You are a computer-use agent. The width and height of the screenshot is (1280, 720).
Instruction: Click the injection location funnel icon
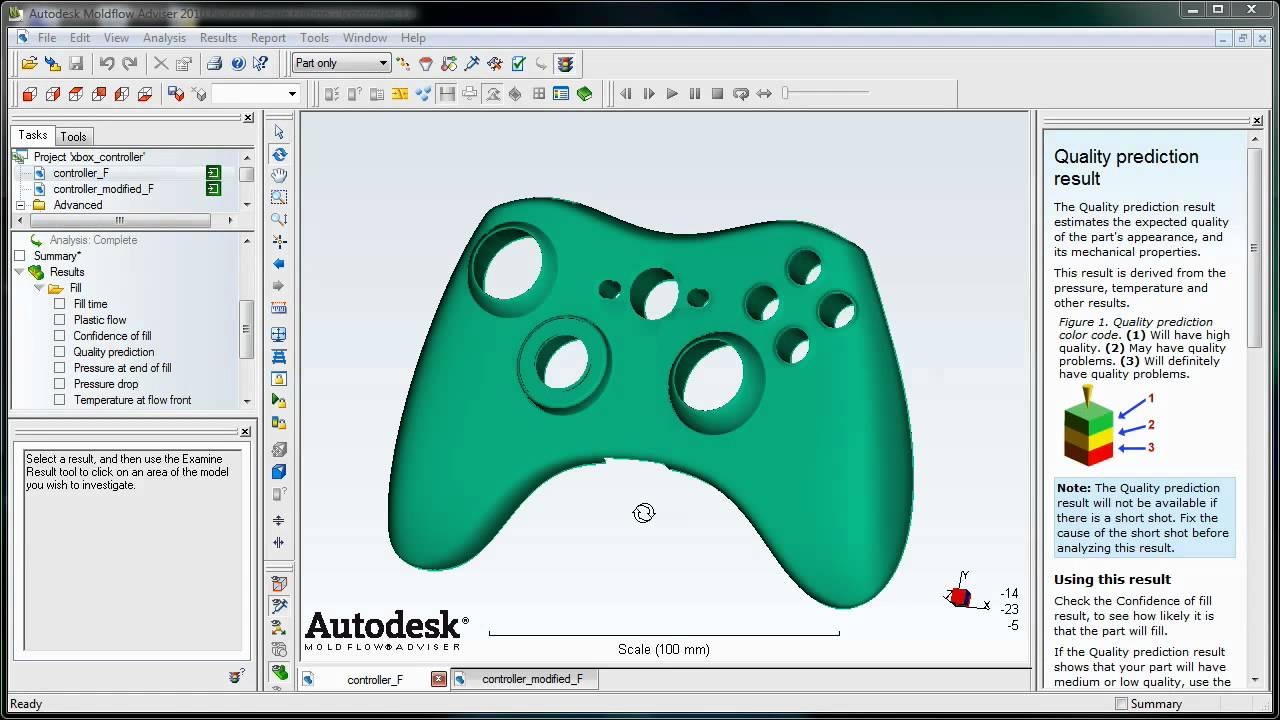click(426, 63)
